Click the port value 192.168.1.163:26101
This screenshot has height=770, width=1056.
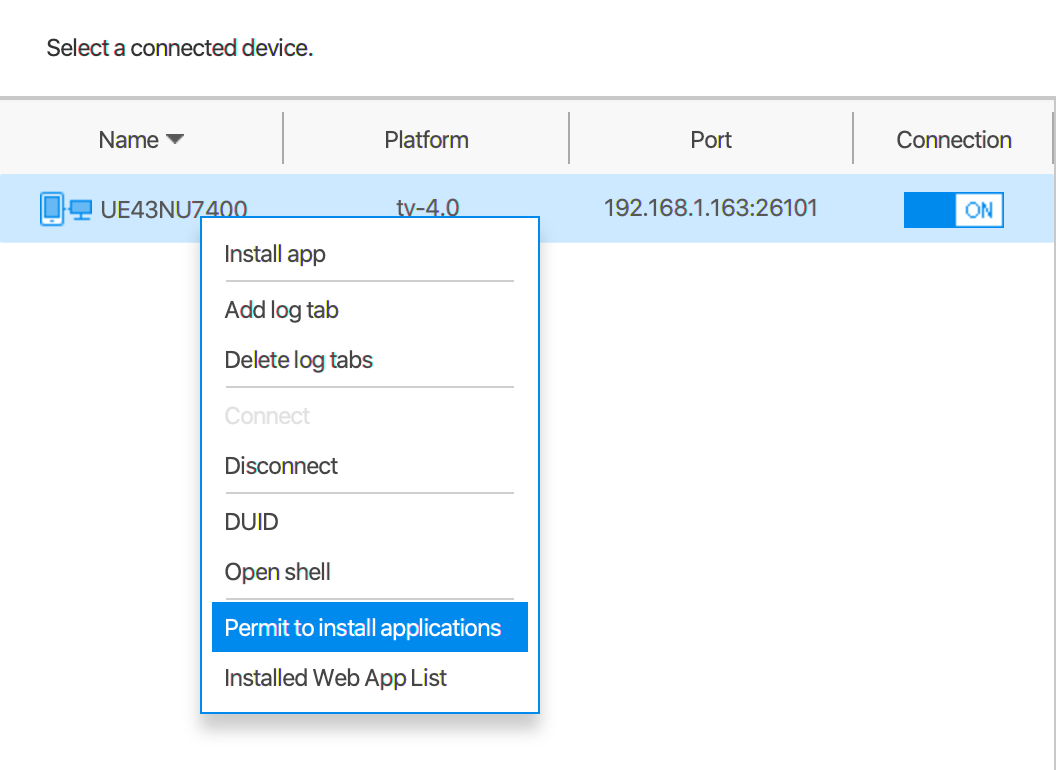pos(711,208)
